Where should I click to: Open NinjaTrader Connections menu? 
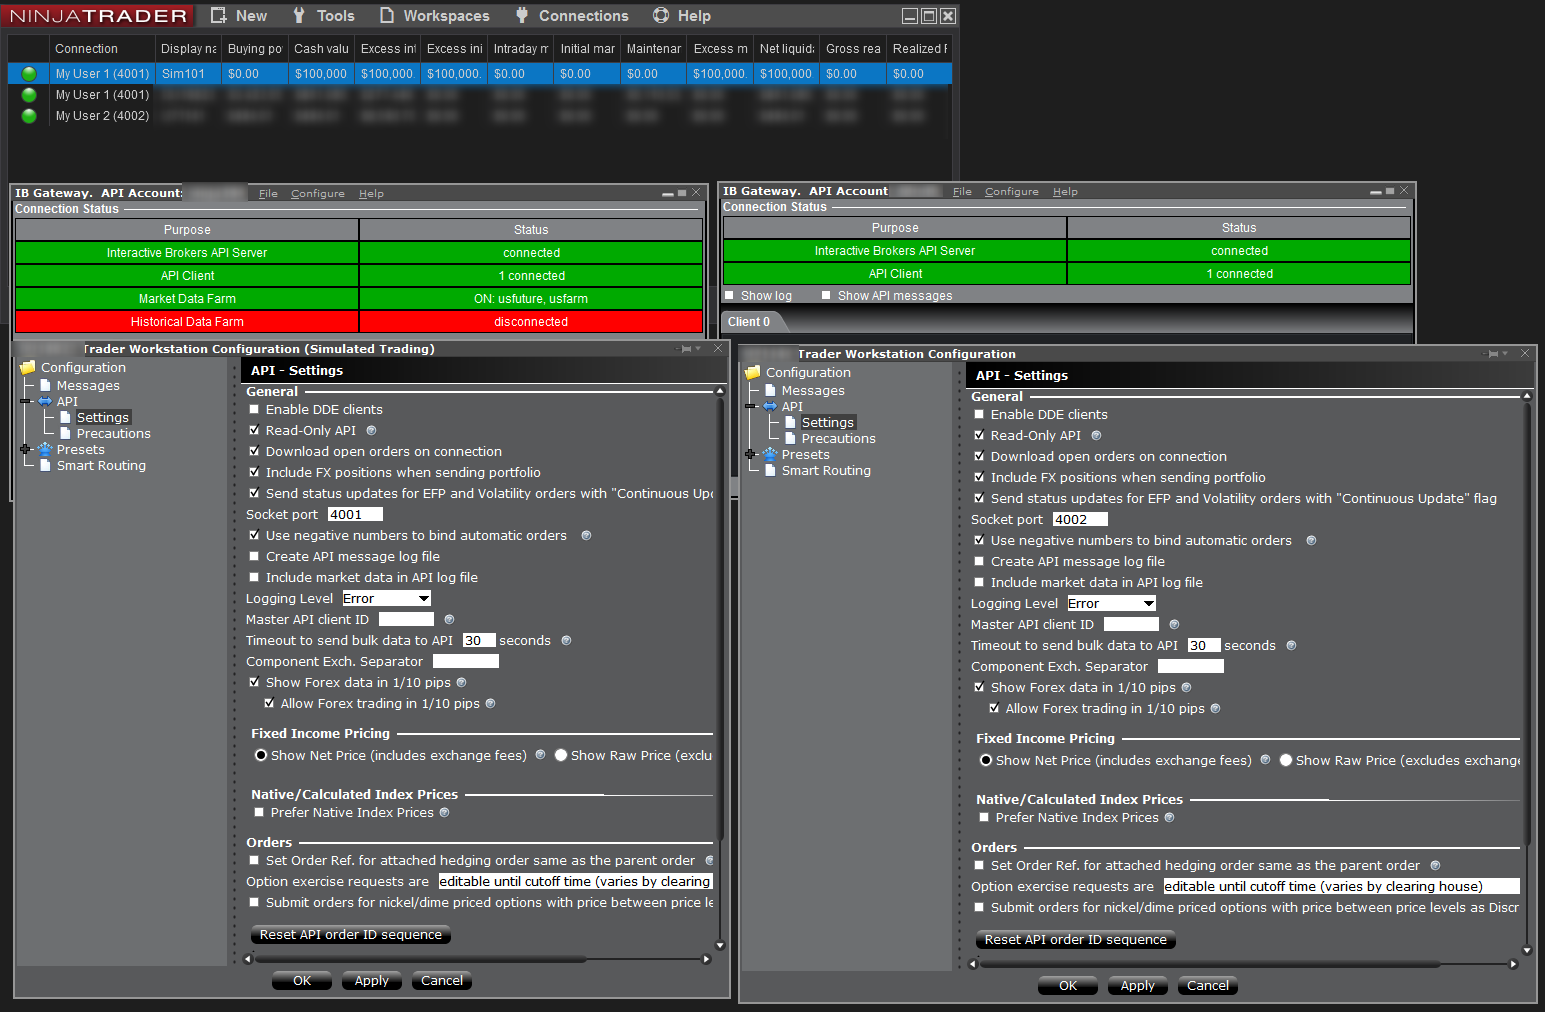point(571,16)
